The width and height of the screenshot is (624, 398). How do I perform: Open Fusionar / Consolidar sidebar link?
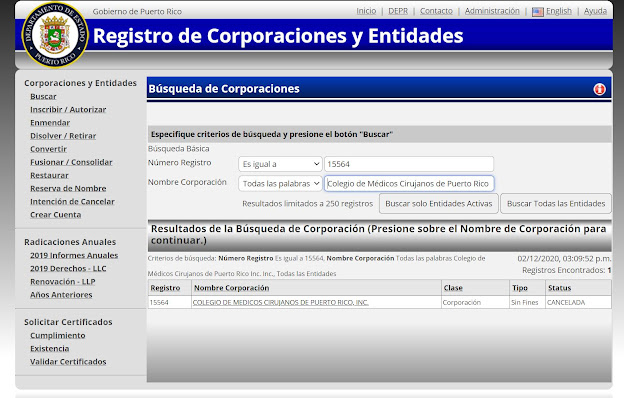pos(71,162)
